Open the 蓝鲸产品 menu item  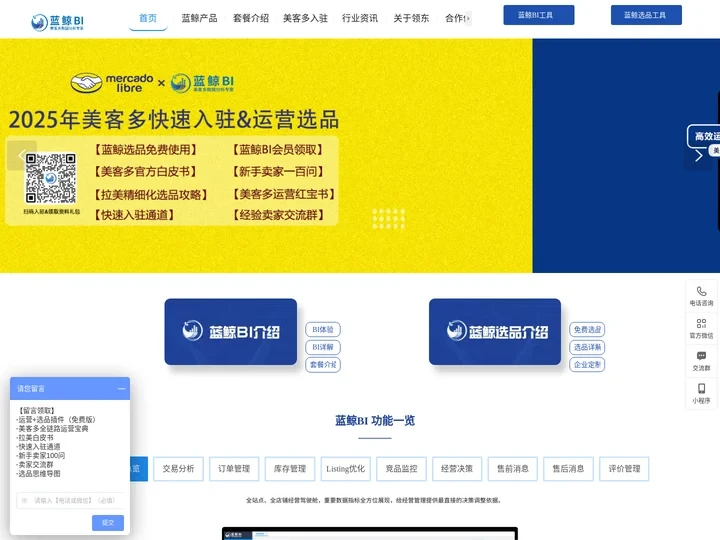(199, 18)
